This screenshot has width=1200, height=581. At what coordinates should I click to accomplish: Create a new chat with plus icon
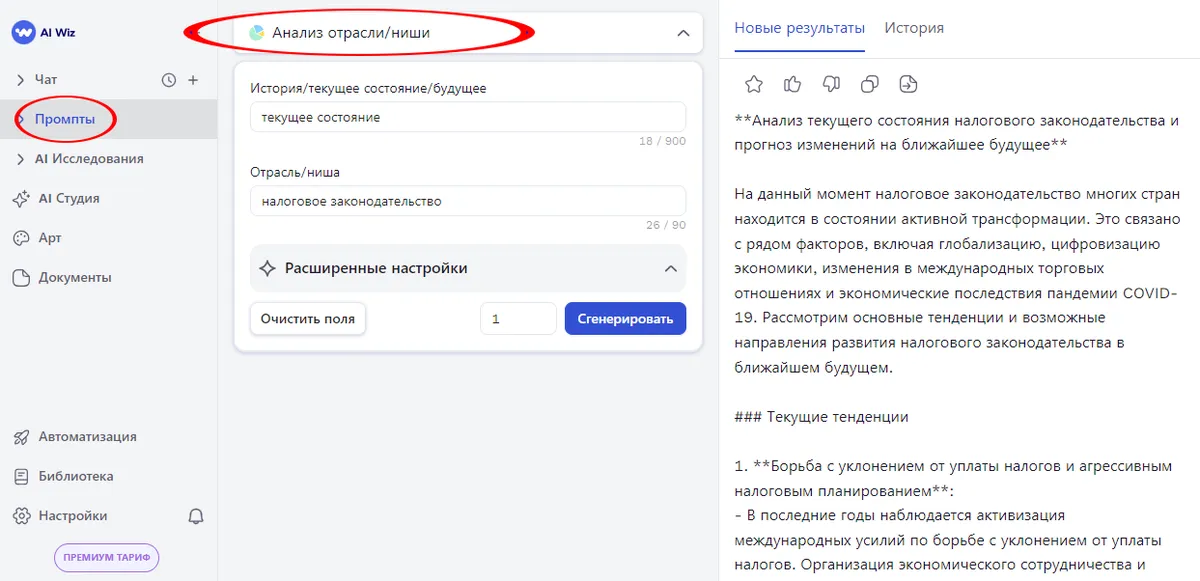click(192, 79)
